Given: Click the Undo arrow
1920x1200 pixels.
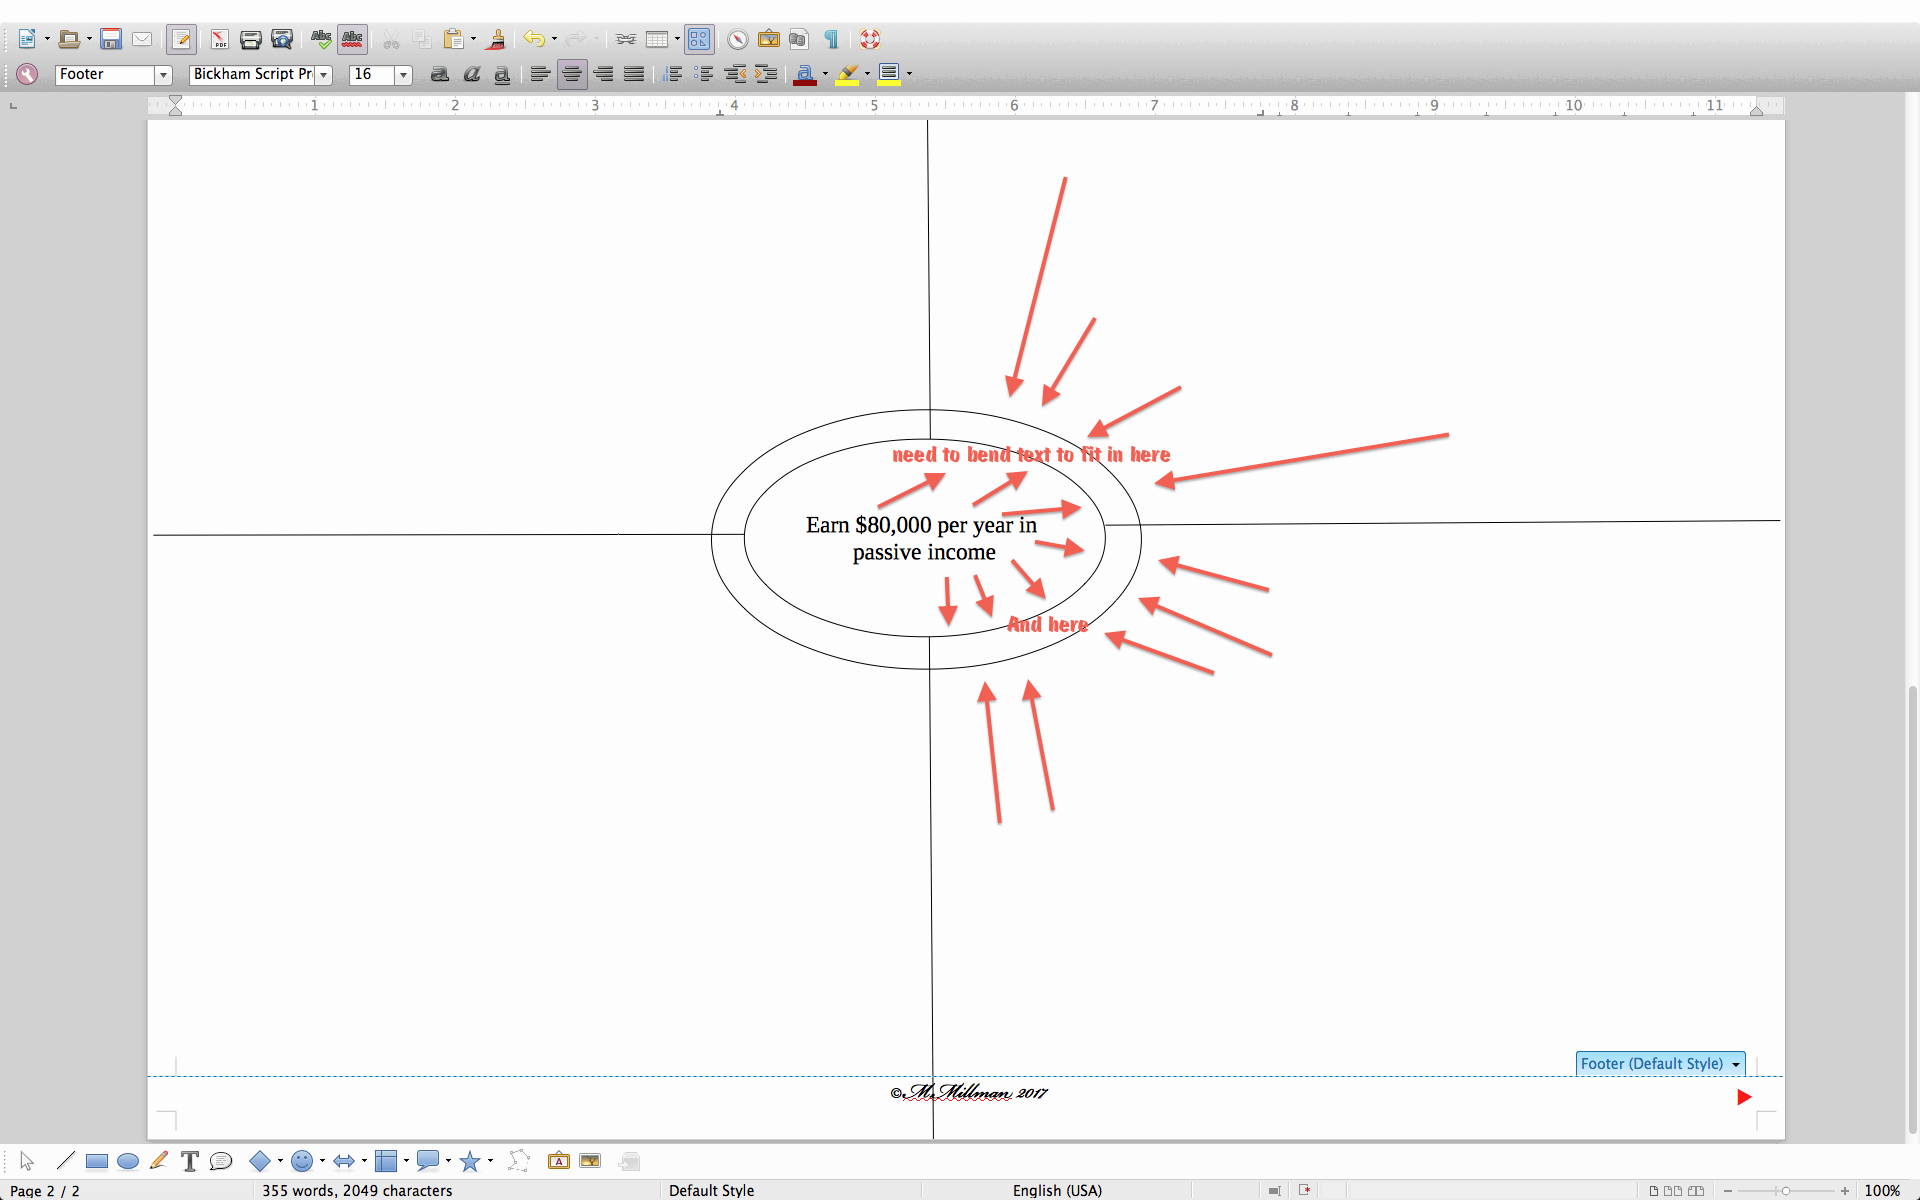Looking at the screenshot, I should point(534,39).
